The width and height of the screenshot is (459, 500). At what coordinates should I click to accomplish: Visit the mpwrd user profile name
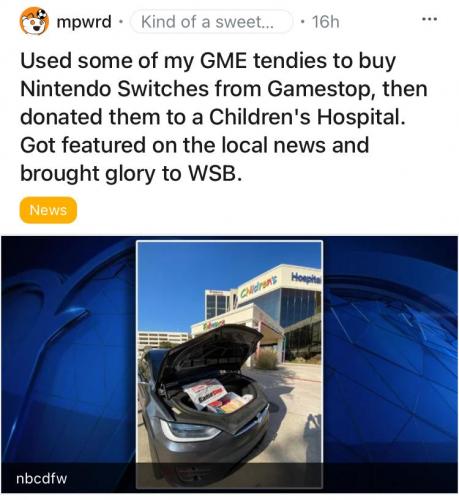coord(84,22)
